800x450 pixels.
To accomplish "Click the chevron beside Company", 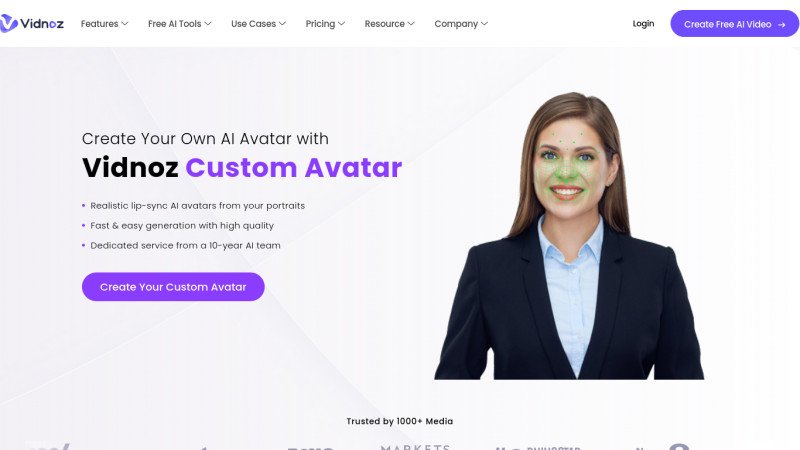I will pyautogui.click(x=484, y=23).
